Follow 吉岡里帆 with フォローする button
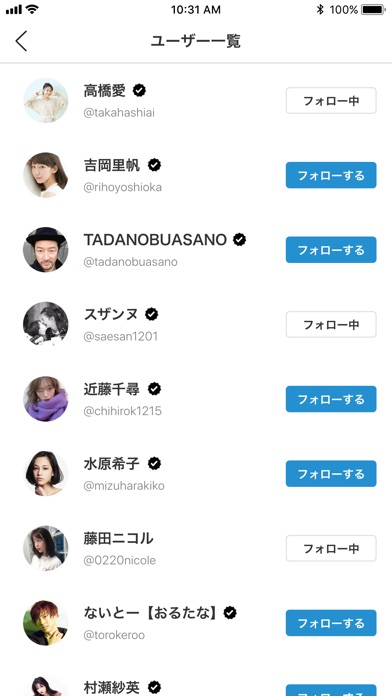 [331, 175]
